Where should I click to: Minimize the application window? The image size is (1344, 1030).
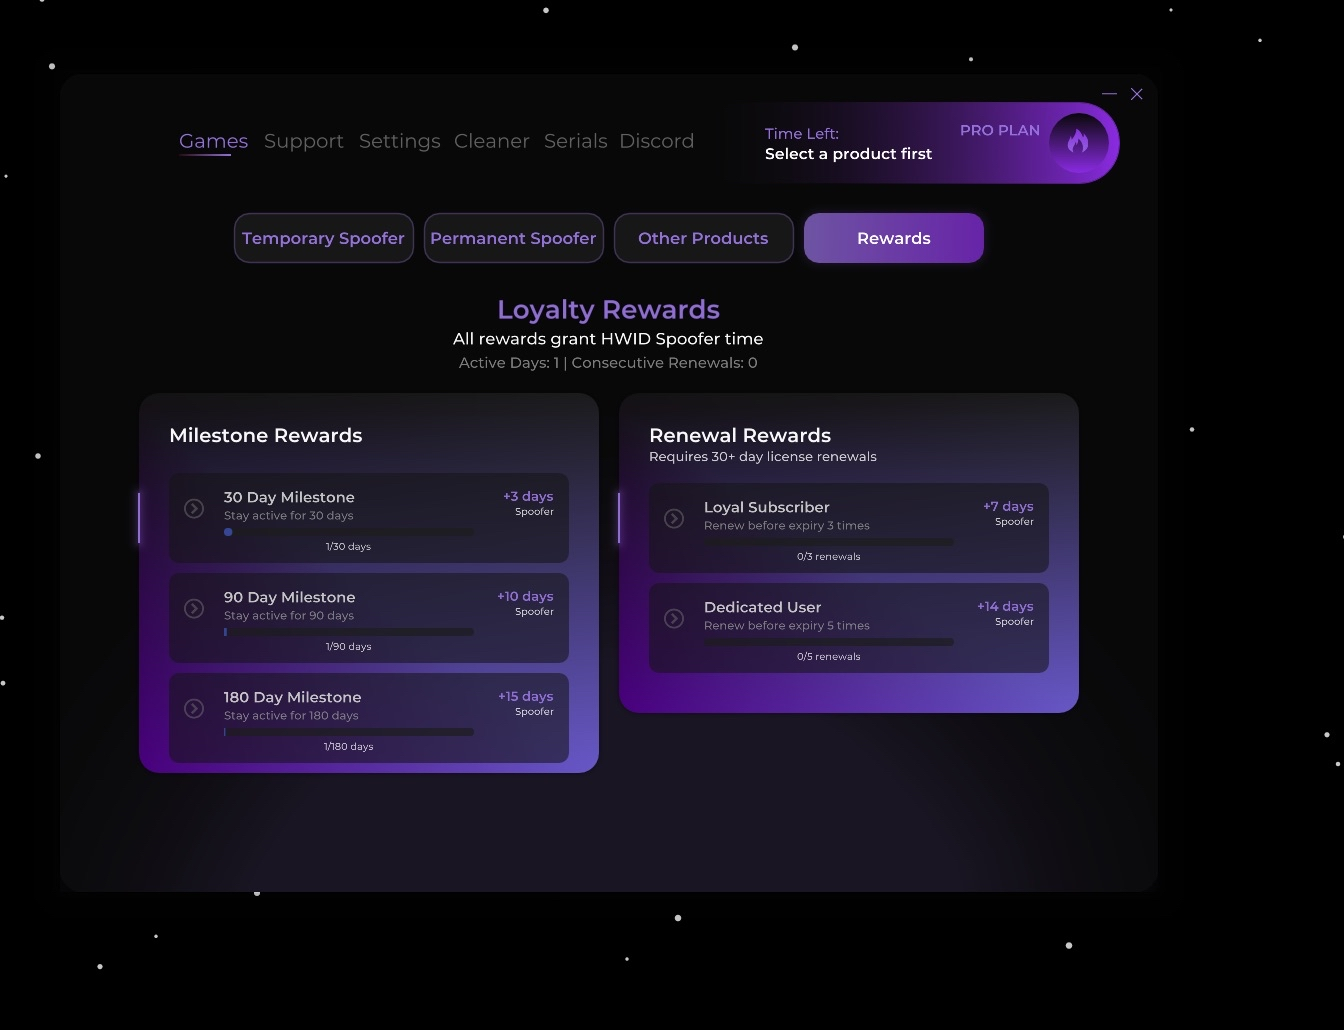[x=1109, y=94]
